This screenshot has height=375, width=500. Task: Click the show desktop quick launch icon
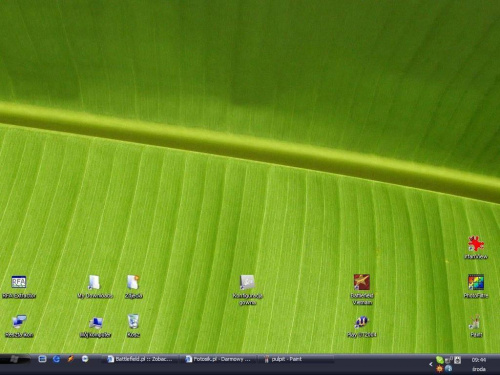tap(42, 359)
